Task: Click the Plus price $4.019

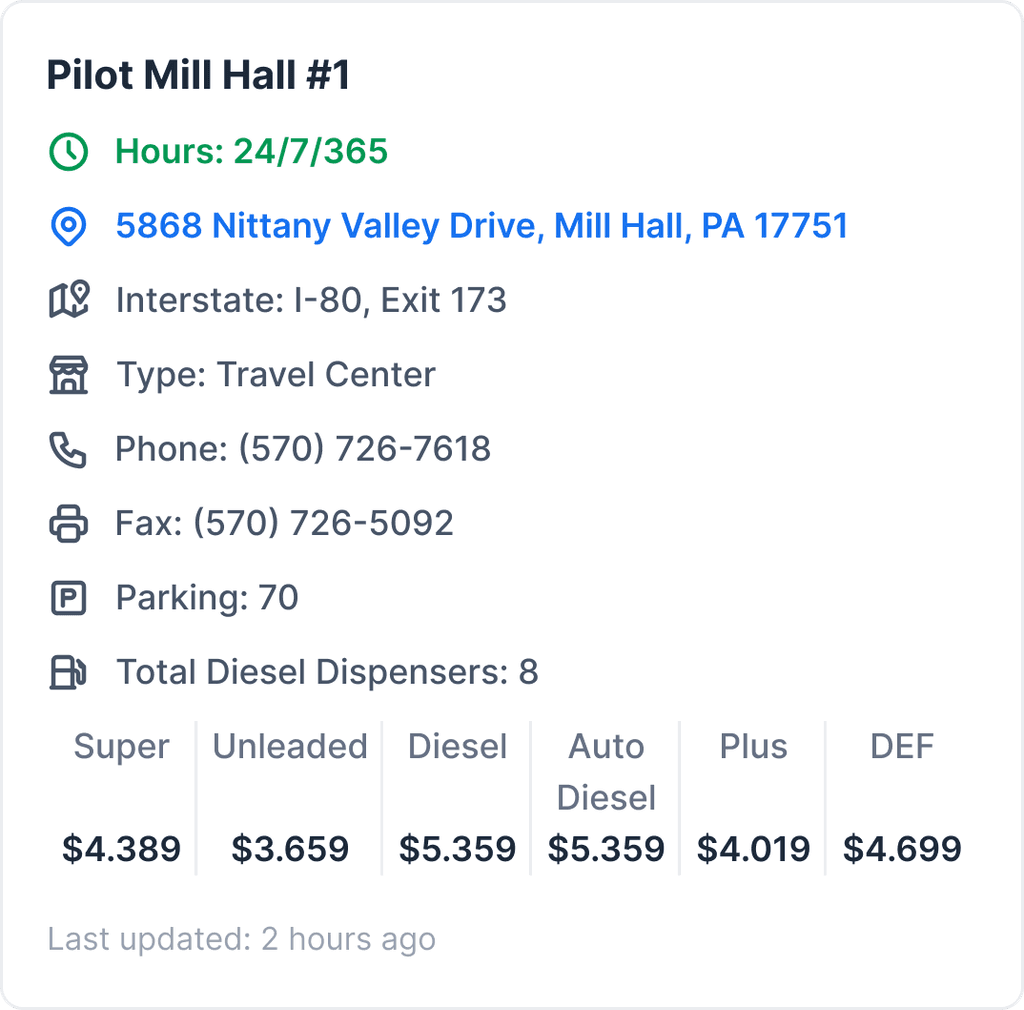Action: (x=752, y=848)
